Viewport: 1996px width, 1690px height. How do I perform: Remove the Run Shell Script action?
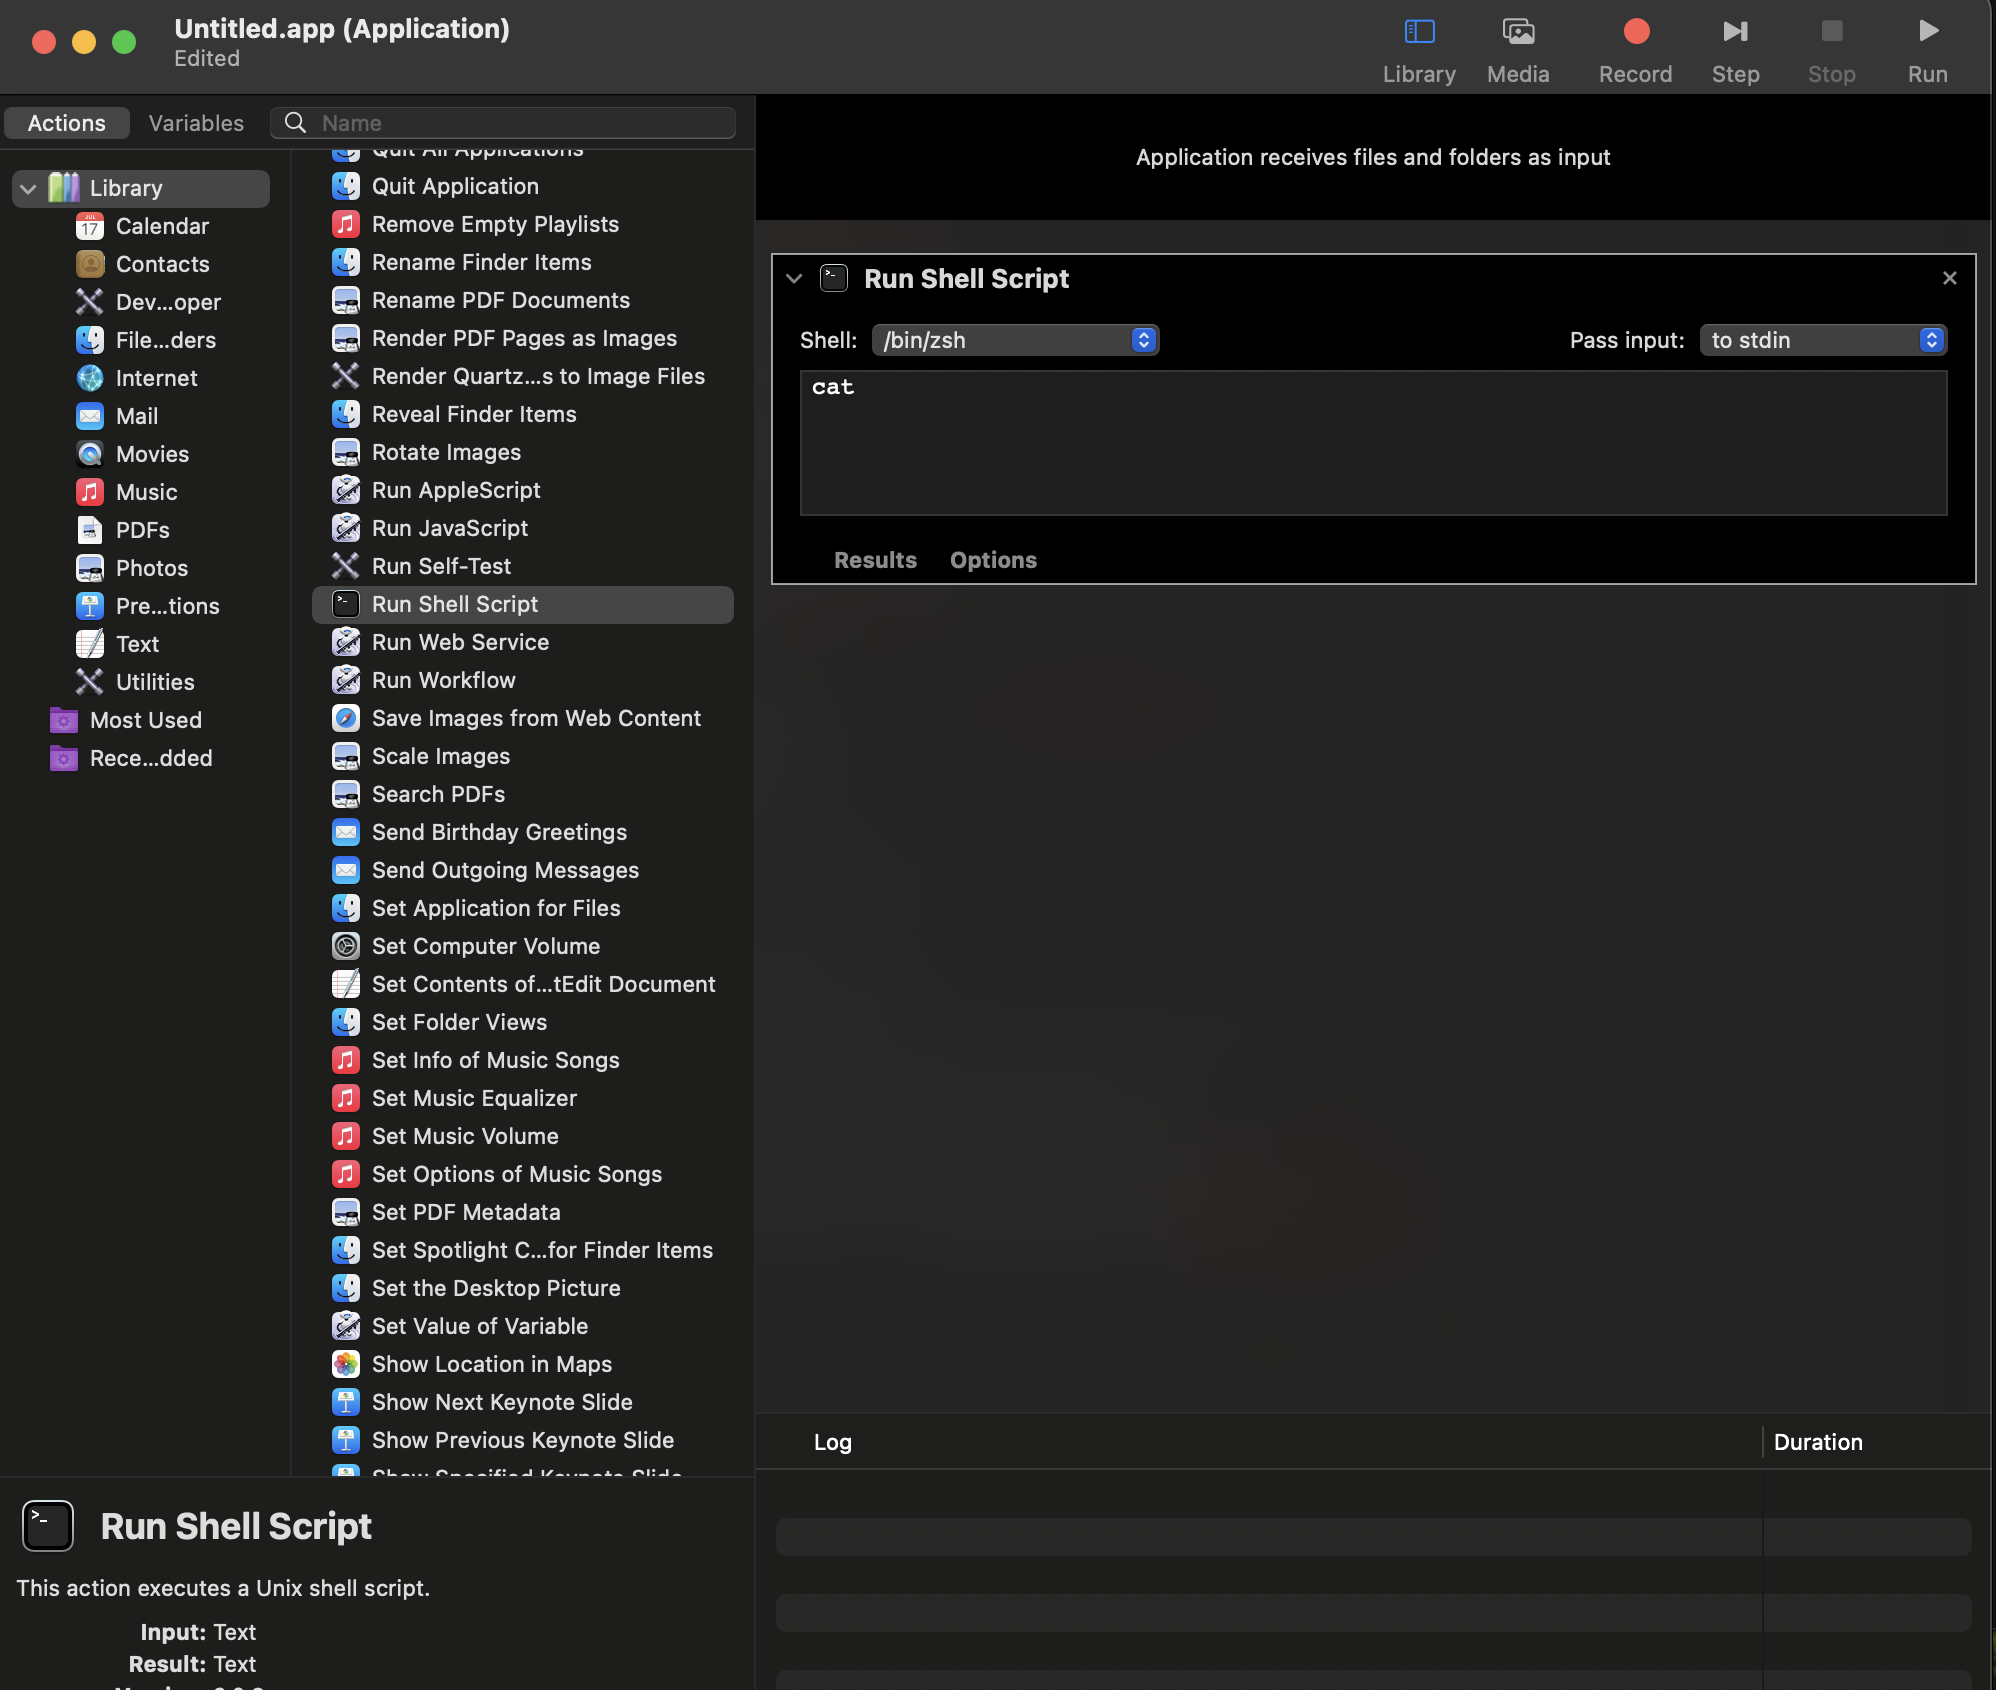pyautogui.click(x=1949, y=278)
